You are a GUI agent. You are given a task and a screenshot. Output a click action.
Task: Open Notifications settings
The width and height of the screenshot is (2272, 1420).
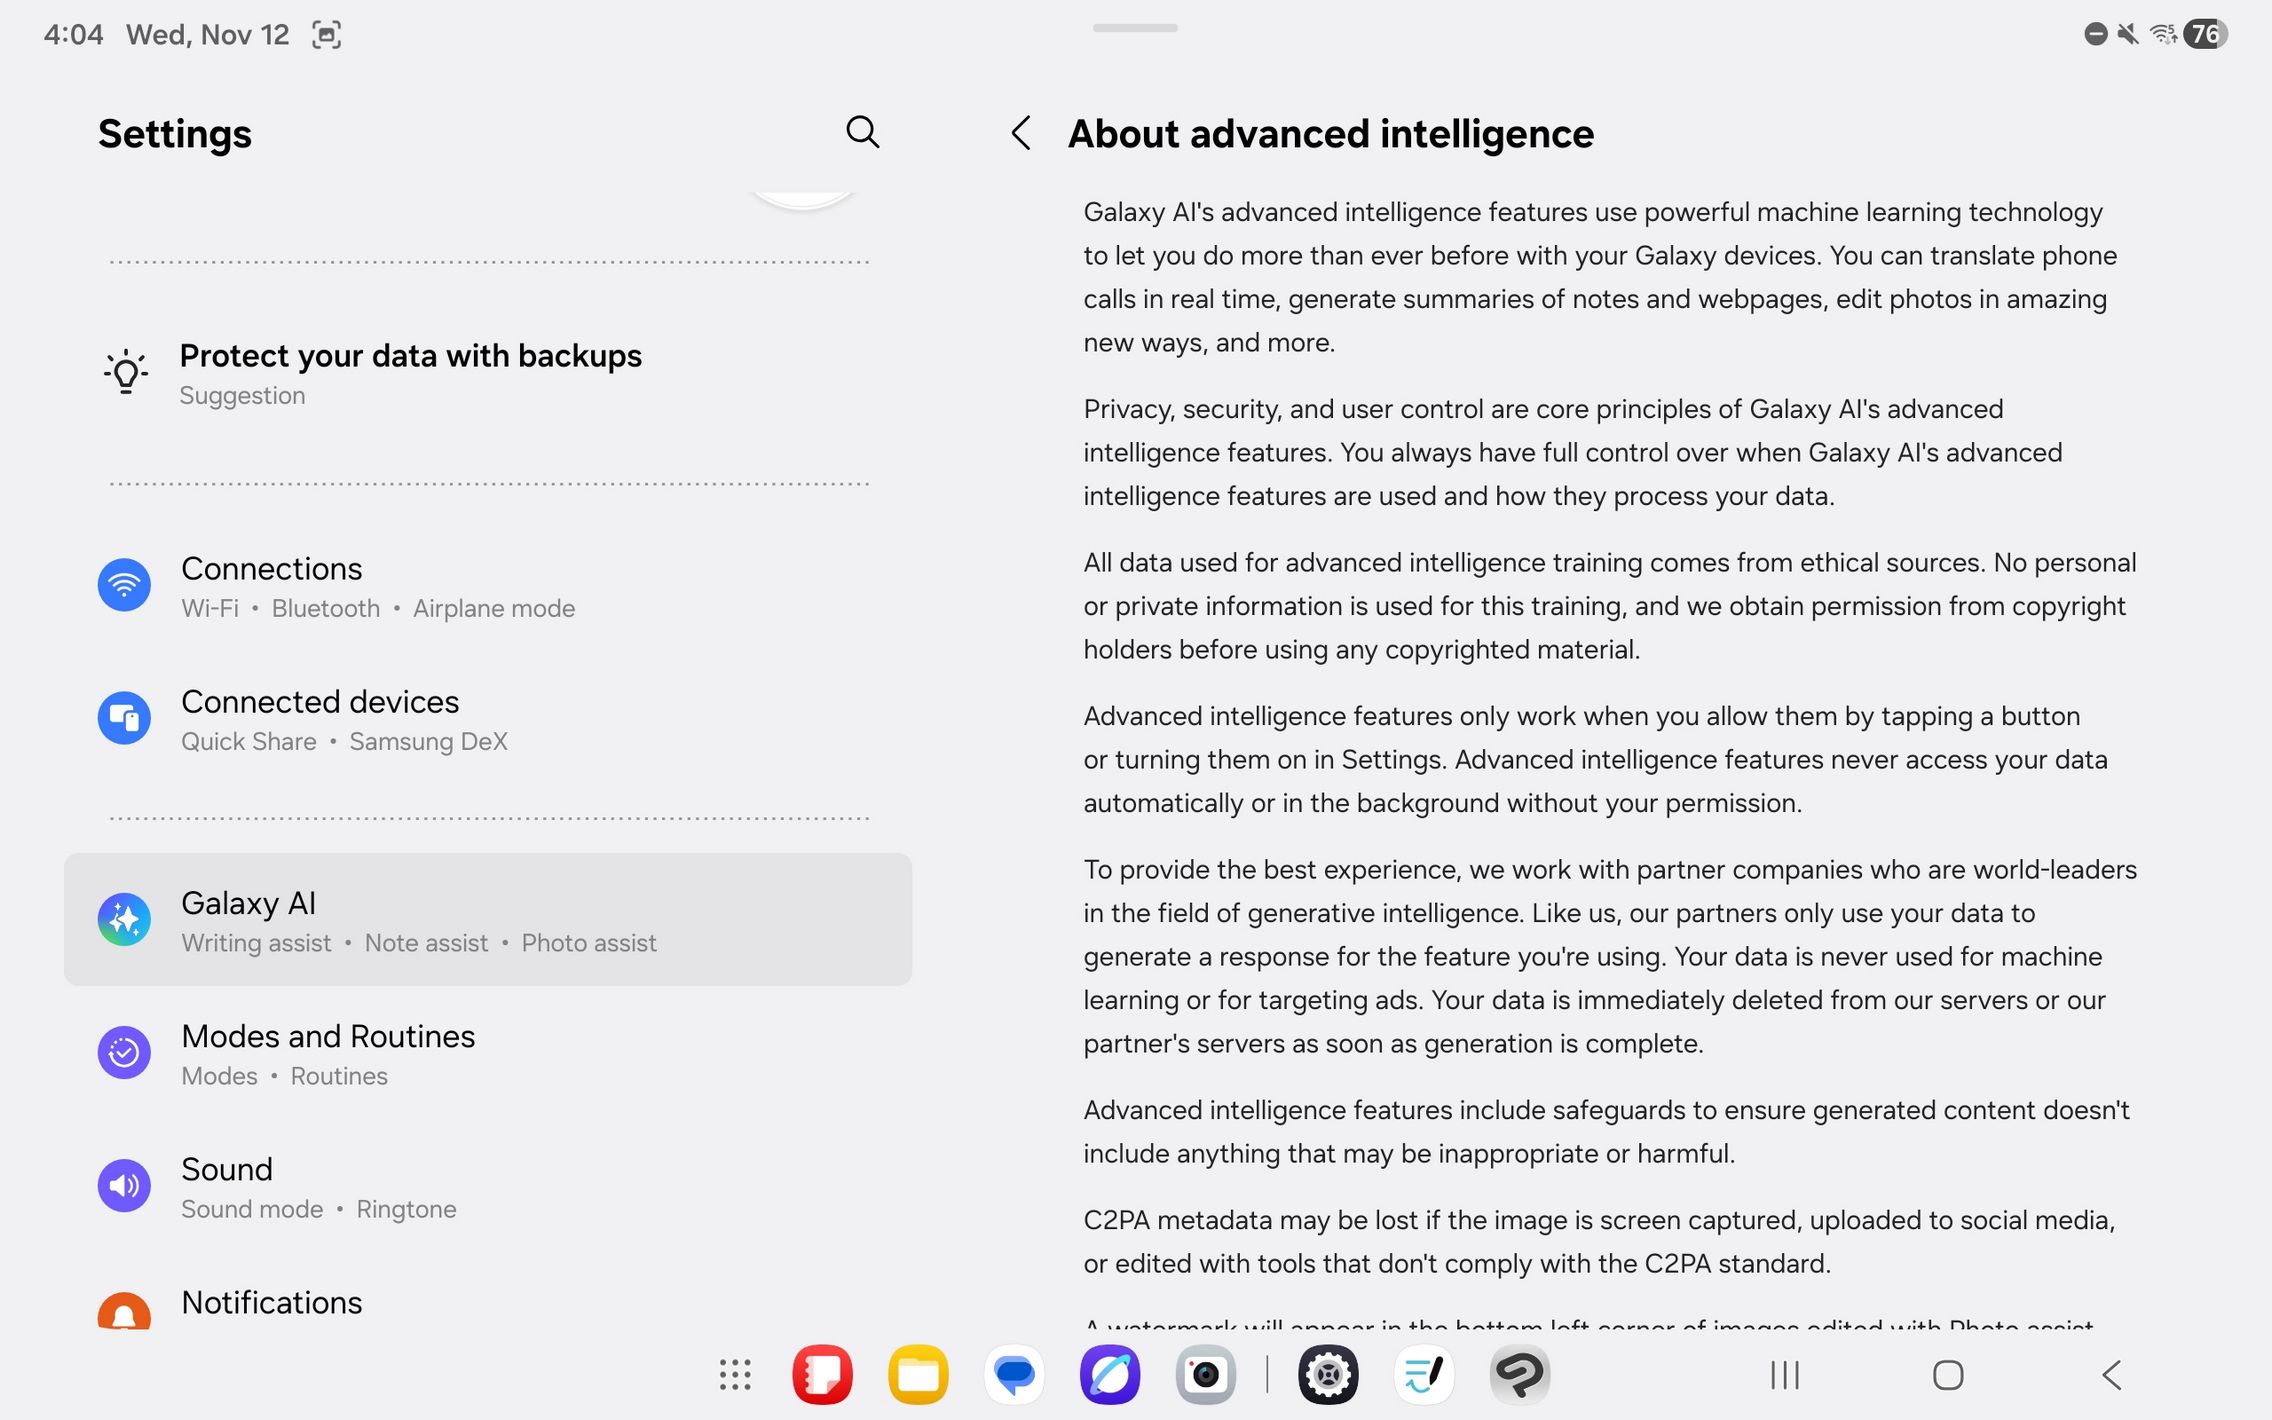tap(272, 1303)
